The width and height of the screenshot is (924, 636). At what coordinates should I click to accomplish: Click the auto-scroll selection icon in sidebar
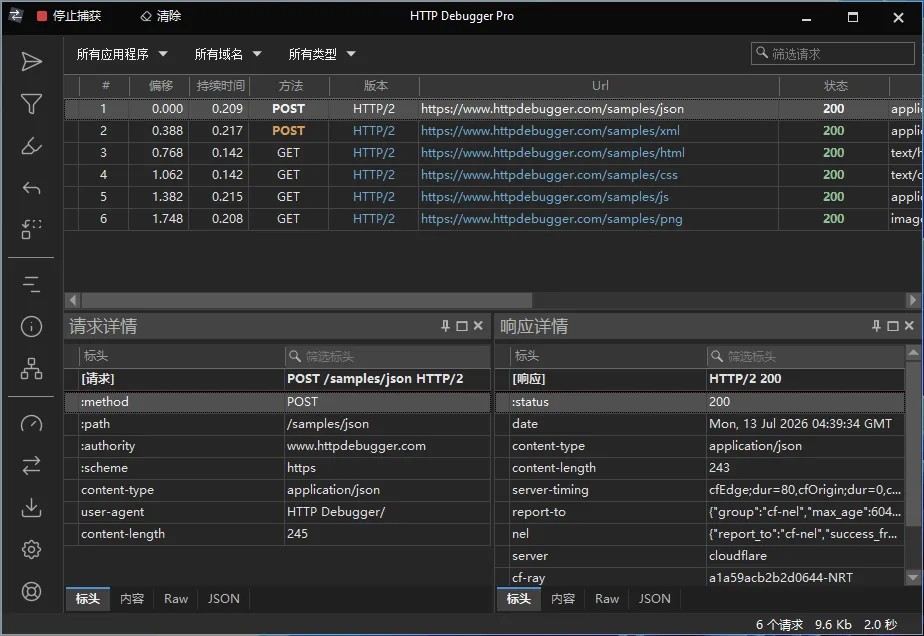point(31,229)
